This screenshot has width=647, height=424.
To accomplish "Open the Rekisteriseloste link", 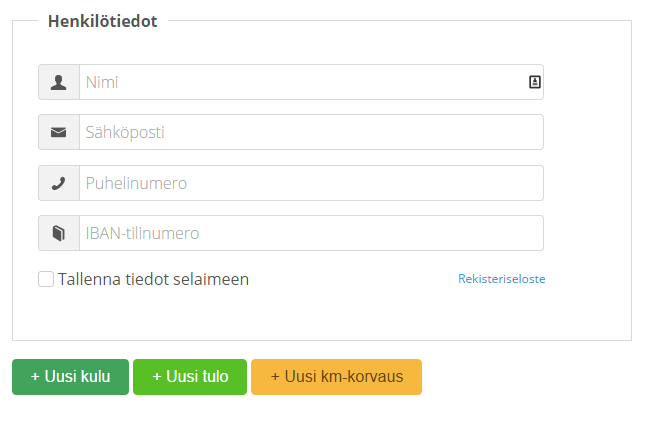I will click(502, 279).
